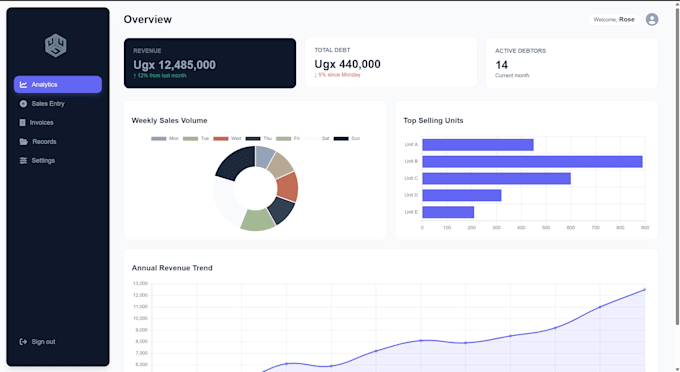This screenshot has height=372, width=680.
Task: Click the Sign out link
Action: (38, 342)
